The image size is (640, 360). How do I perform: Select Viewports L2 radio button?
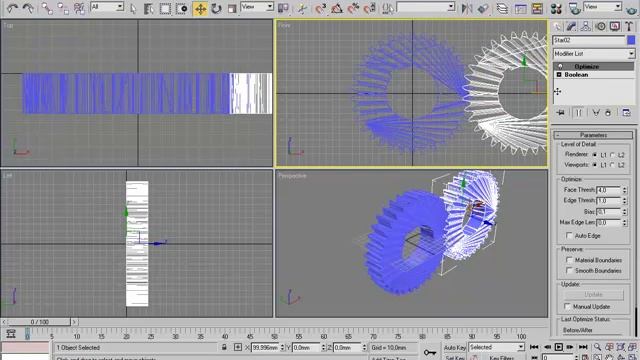[x=612, y=165]
